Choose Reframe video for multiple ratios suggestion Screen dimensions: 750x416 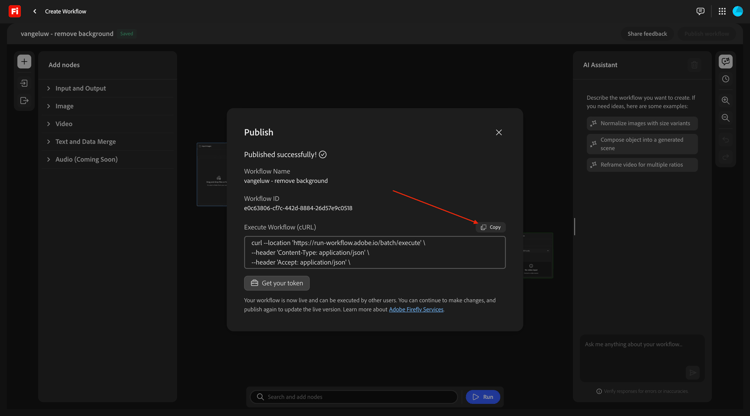(x=642, y=165)
